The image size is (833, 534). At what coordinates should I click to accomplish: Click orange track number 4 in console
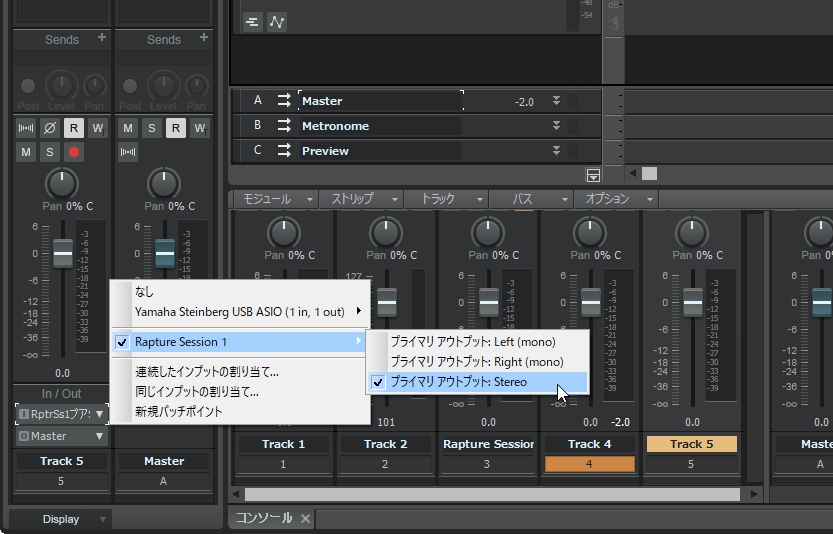tap(590, 464)
